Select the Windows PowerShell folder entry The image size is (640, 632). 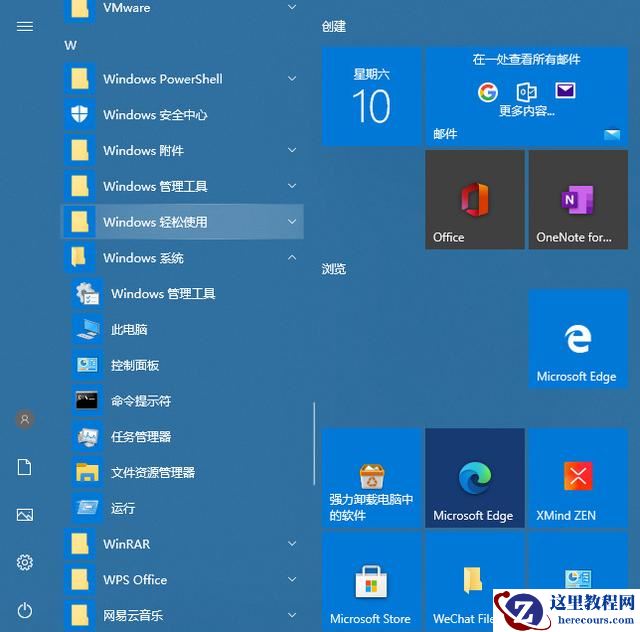(x=183, y=78)
